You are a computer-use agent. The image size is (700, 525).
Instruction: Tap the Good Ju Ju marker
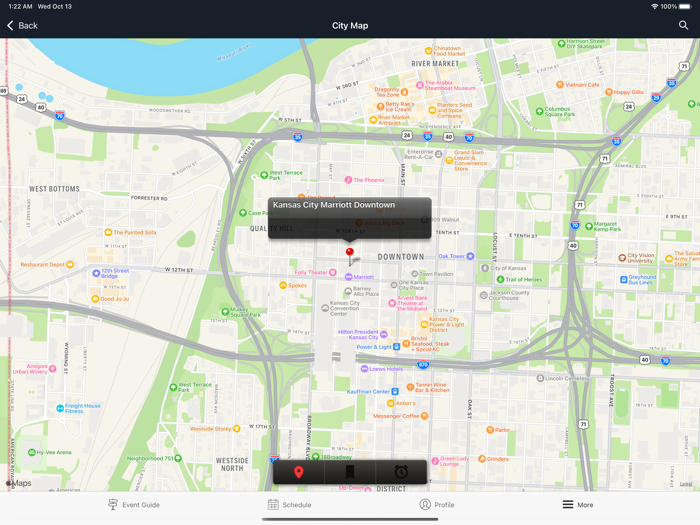click(95, 299)
